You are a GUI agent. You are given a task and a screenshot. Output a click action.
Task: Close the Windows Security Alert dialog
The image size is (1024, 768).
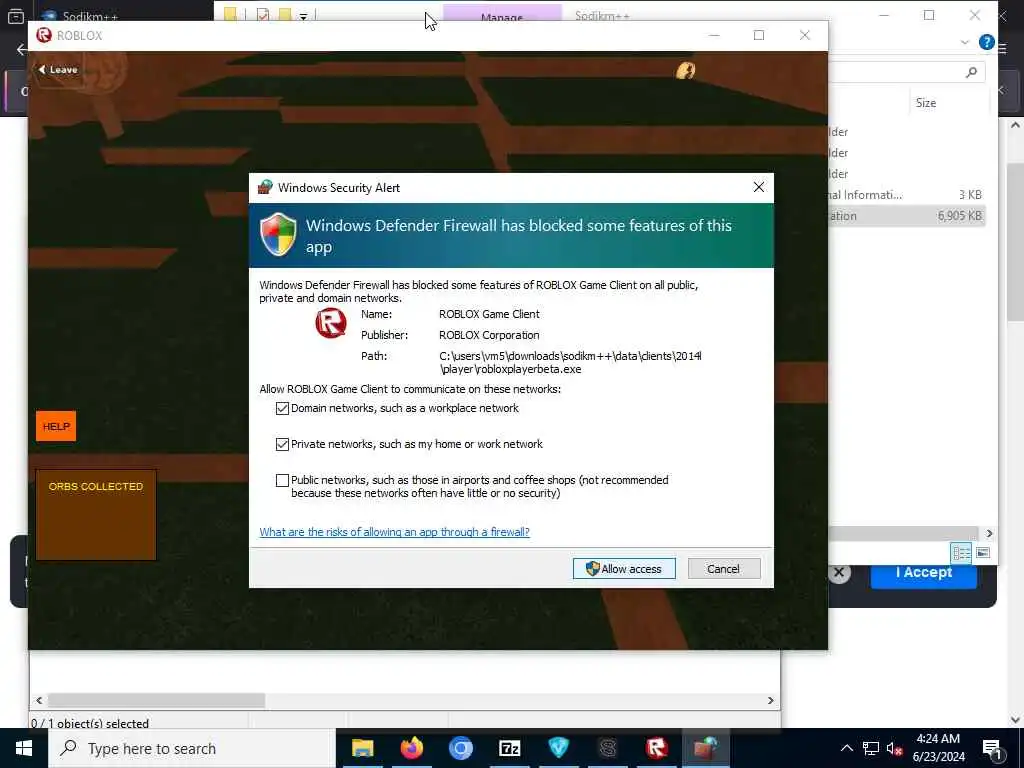point(758,187)
